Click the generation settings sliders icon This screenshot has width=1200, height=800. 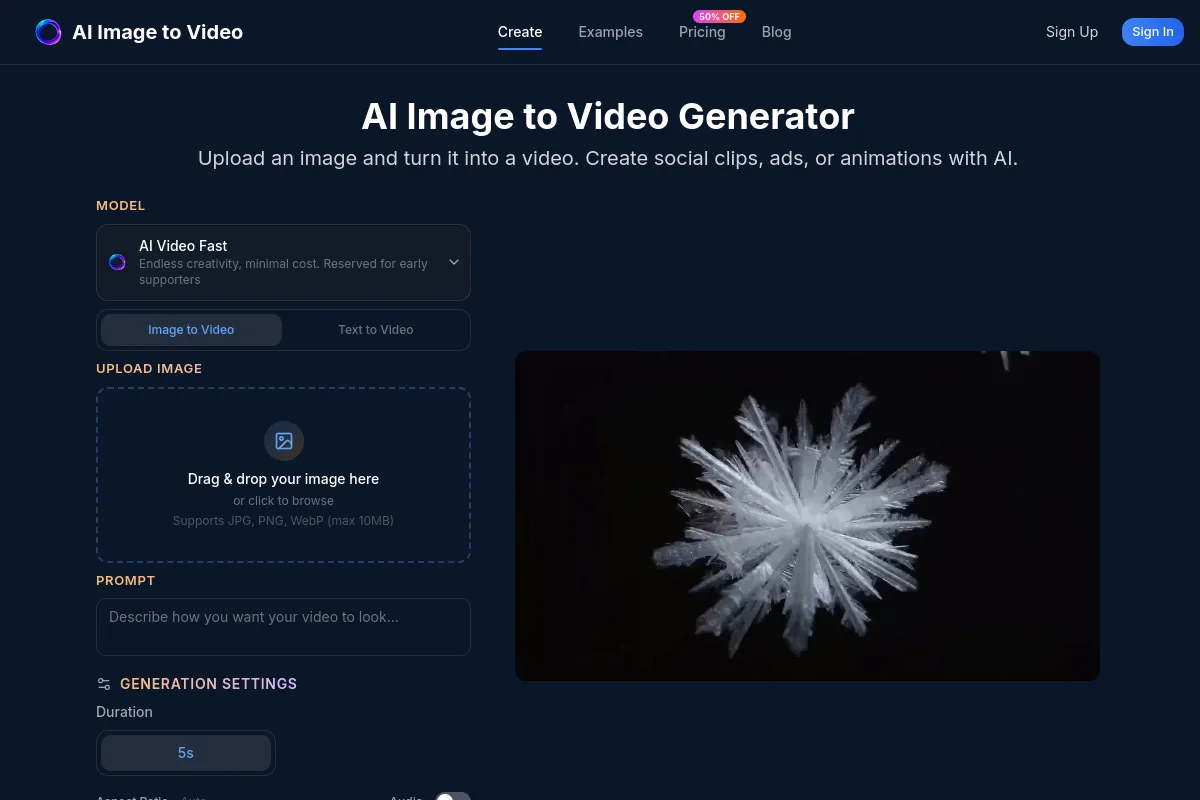(x=104, y=684)
